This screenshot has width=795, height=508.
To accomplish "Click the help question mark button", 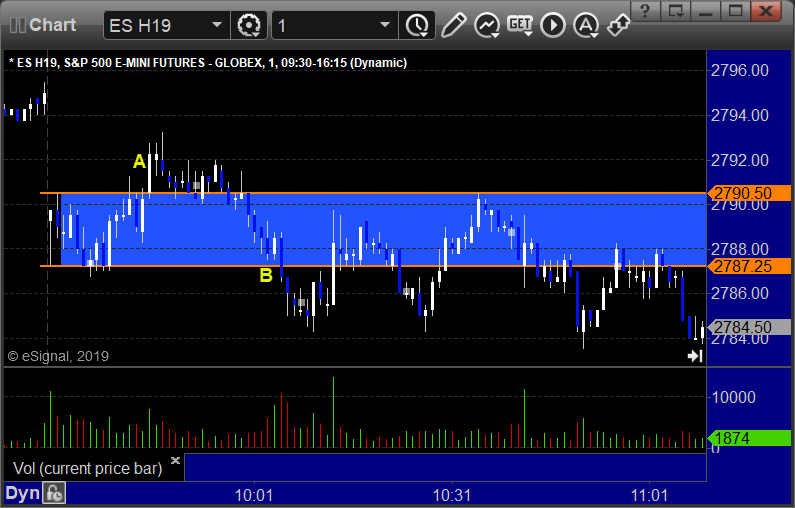I will point(645,11).
